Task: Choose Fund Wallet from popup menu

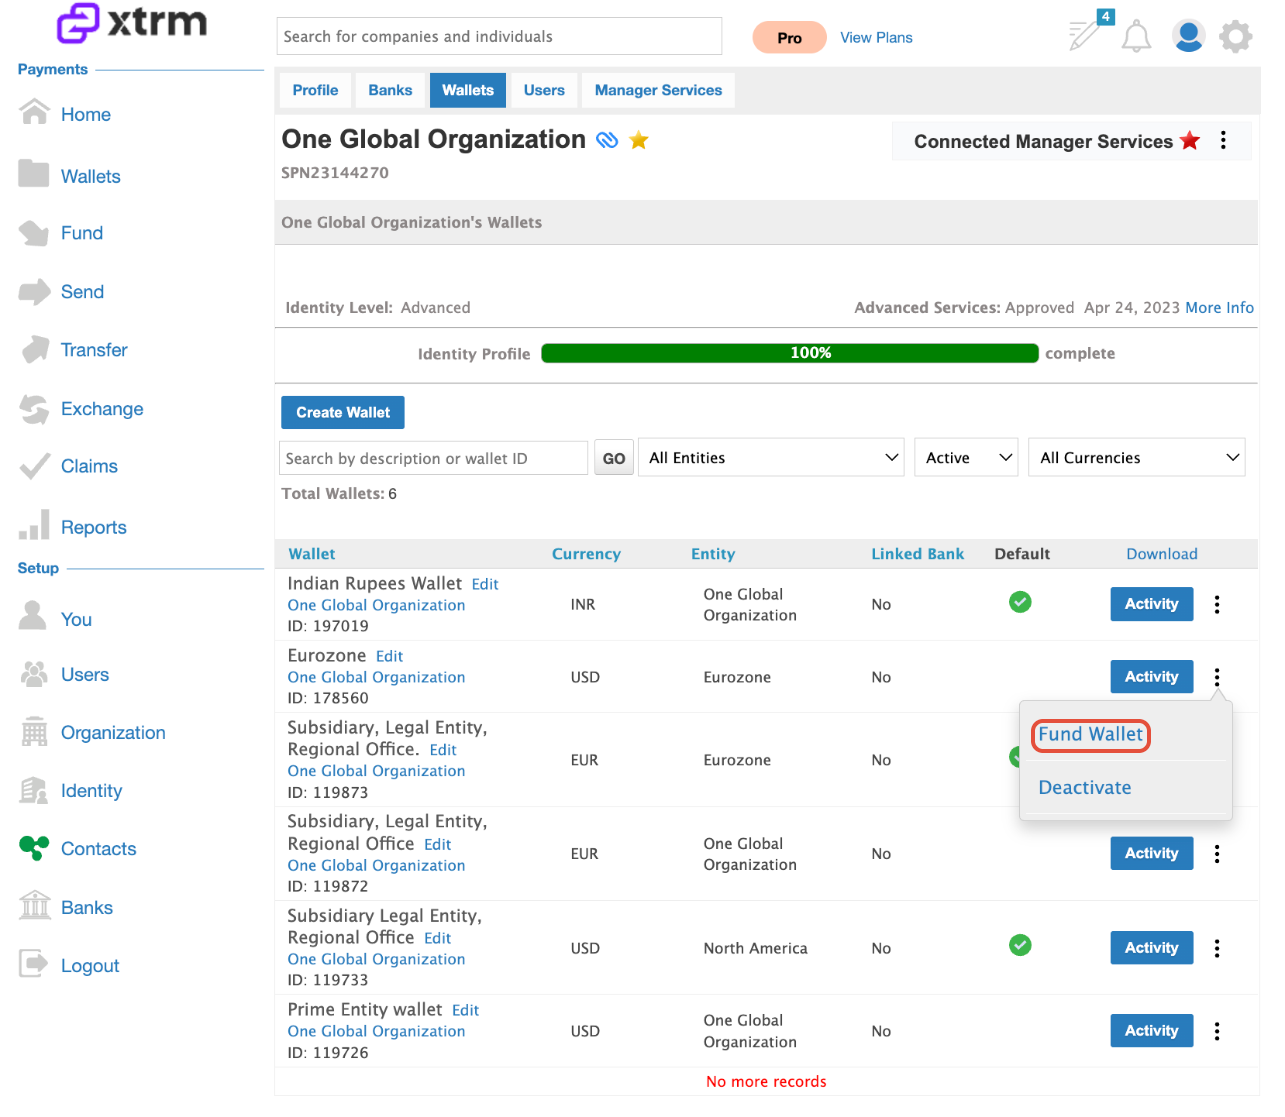Action: point(1090,734)
